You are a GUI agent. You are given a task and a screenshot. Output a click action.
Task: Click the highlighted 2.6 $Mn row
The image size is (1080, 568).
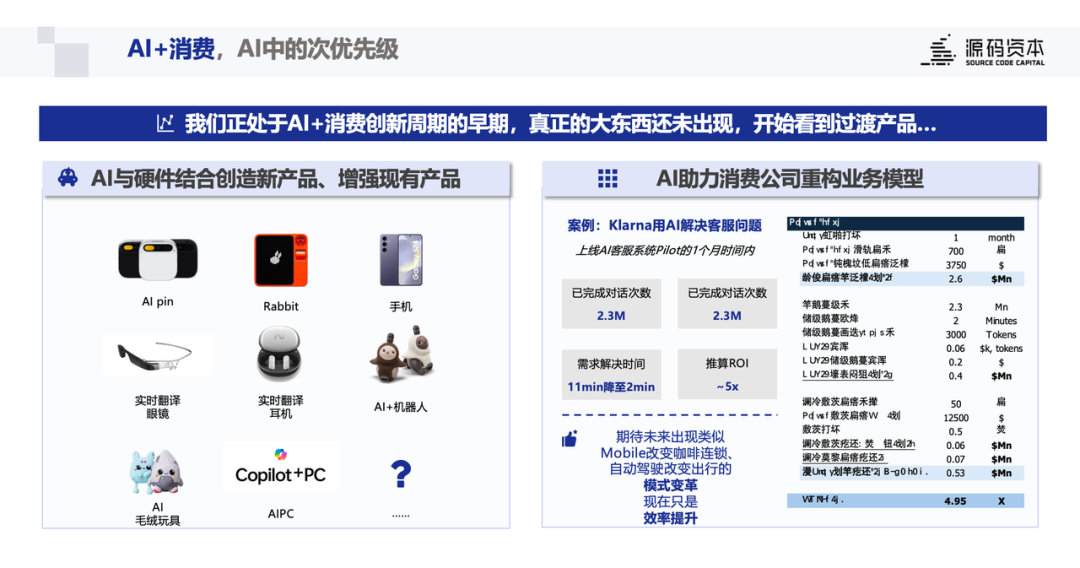[x=911, y=279]
